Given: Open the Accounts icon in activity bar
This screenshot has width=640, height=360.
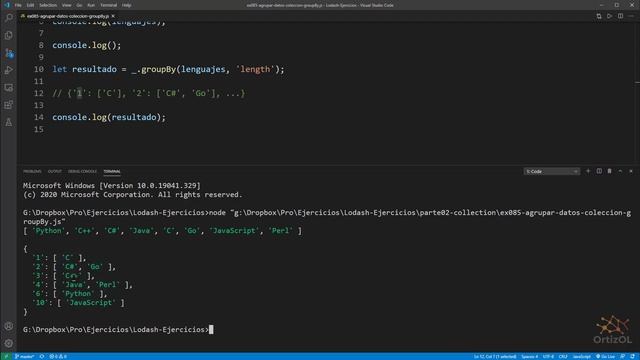Looking at the screenshot, I should pos(9,326).
